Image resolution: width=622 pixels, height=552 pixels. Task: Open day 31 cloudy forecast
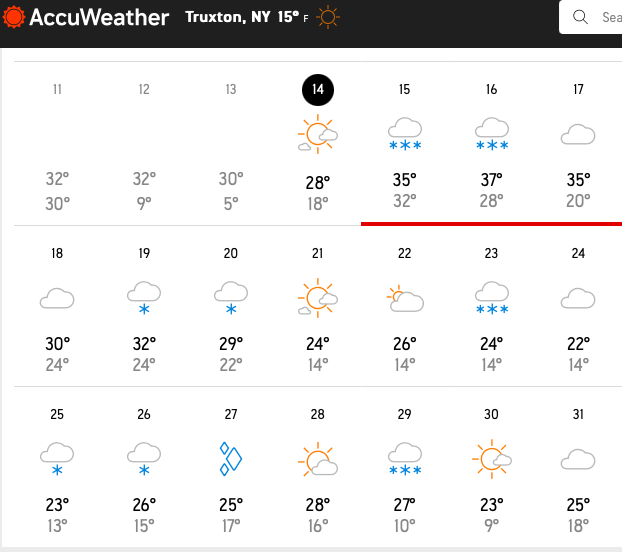click(578, 470)
